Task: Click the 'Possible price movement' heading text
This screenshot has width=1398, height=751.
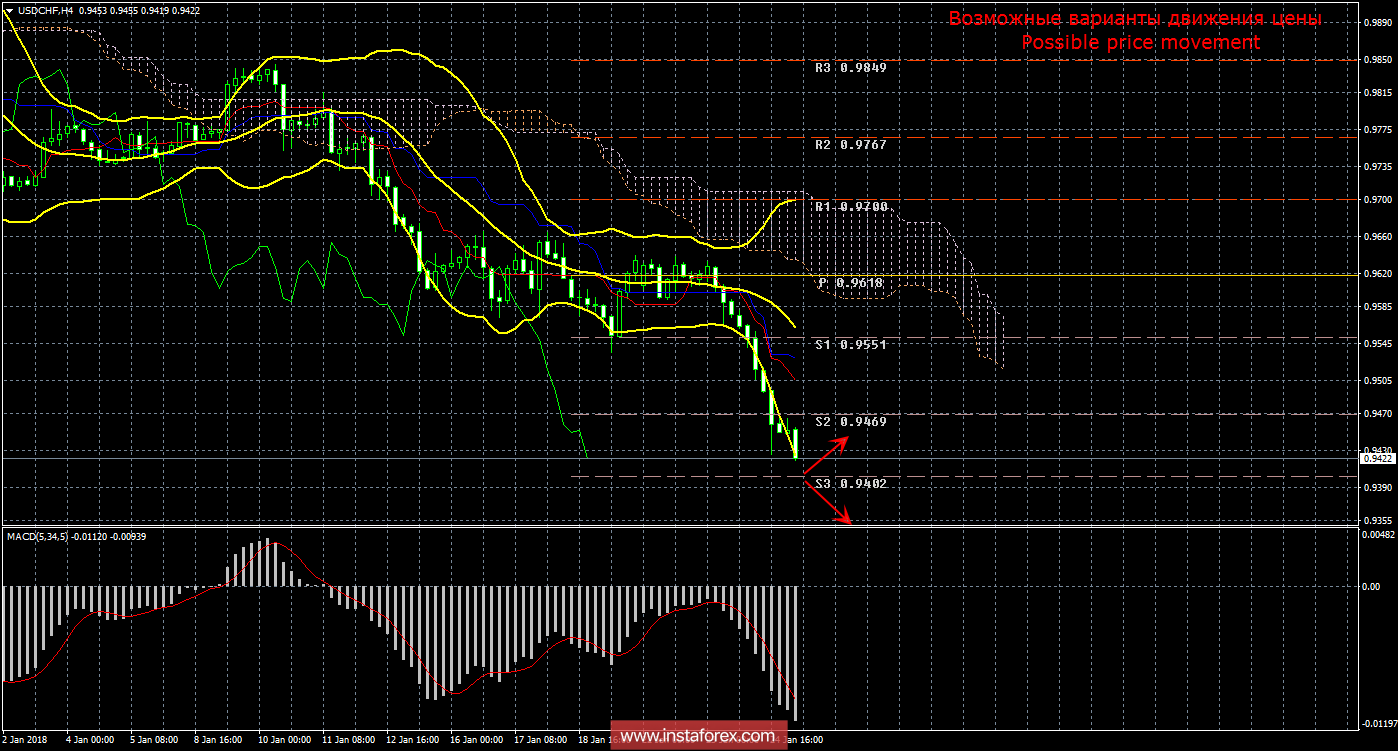Action: (x=1140, y=43)
